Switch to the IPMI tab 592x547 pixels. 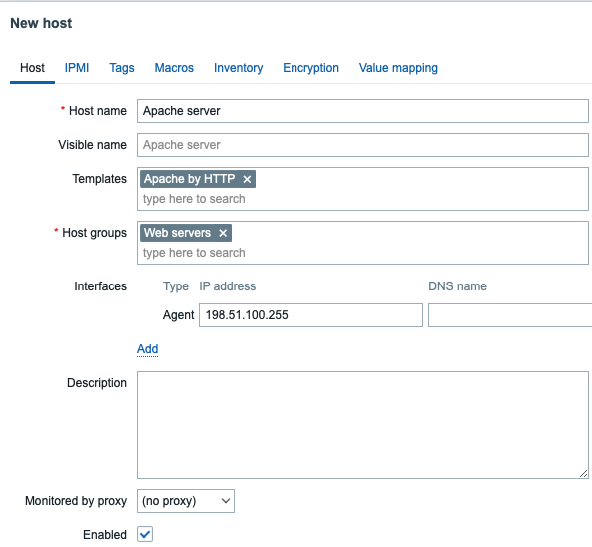[x=77, y=68]
